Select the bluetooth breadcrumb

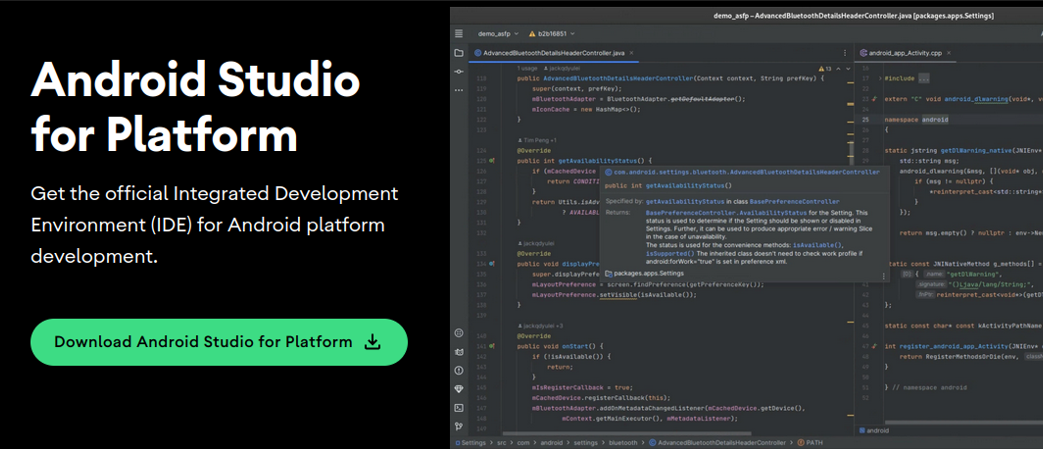[x=621, y=442]
